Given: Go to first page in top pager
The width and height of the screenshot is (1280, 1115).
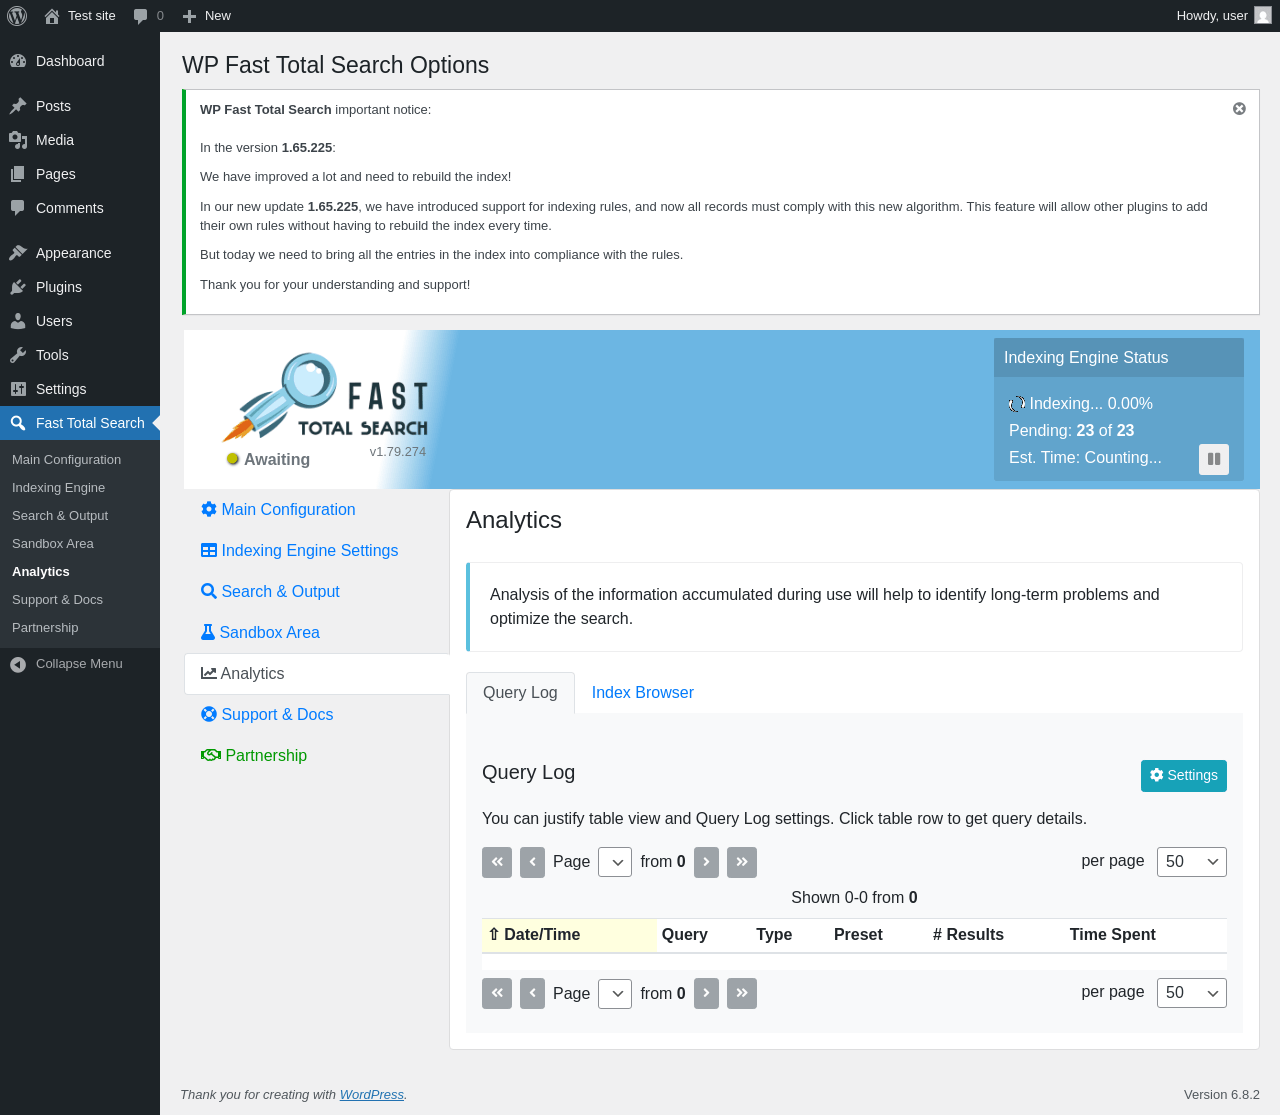Looking at the screenshot, I should click(x=497, y=862).
